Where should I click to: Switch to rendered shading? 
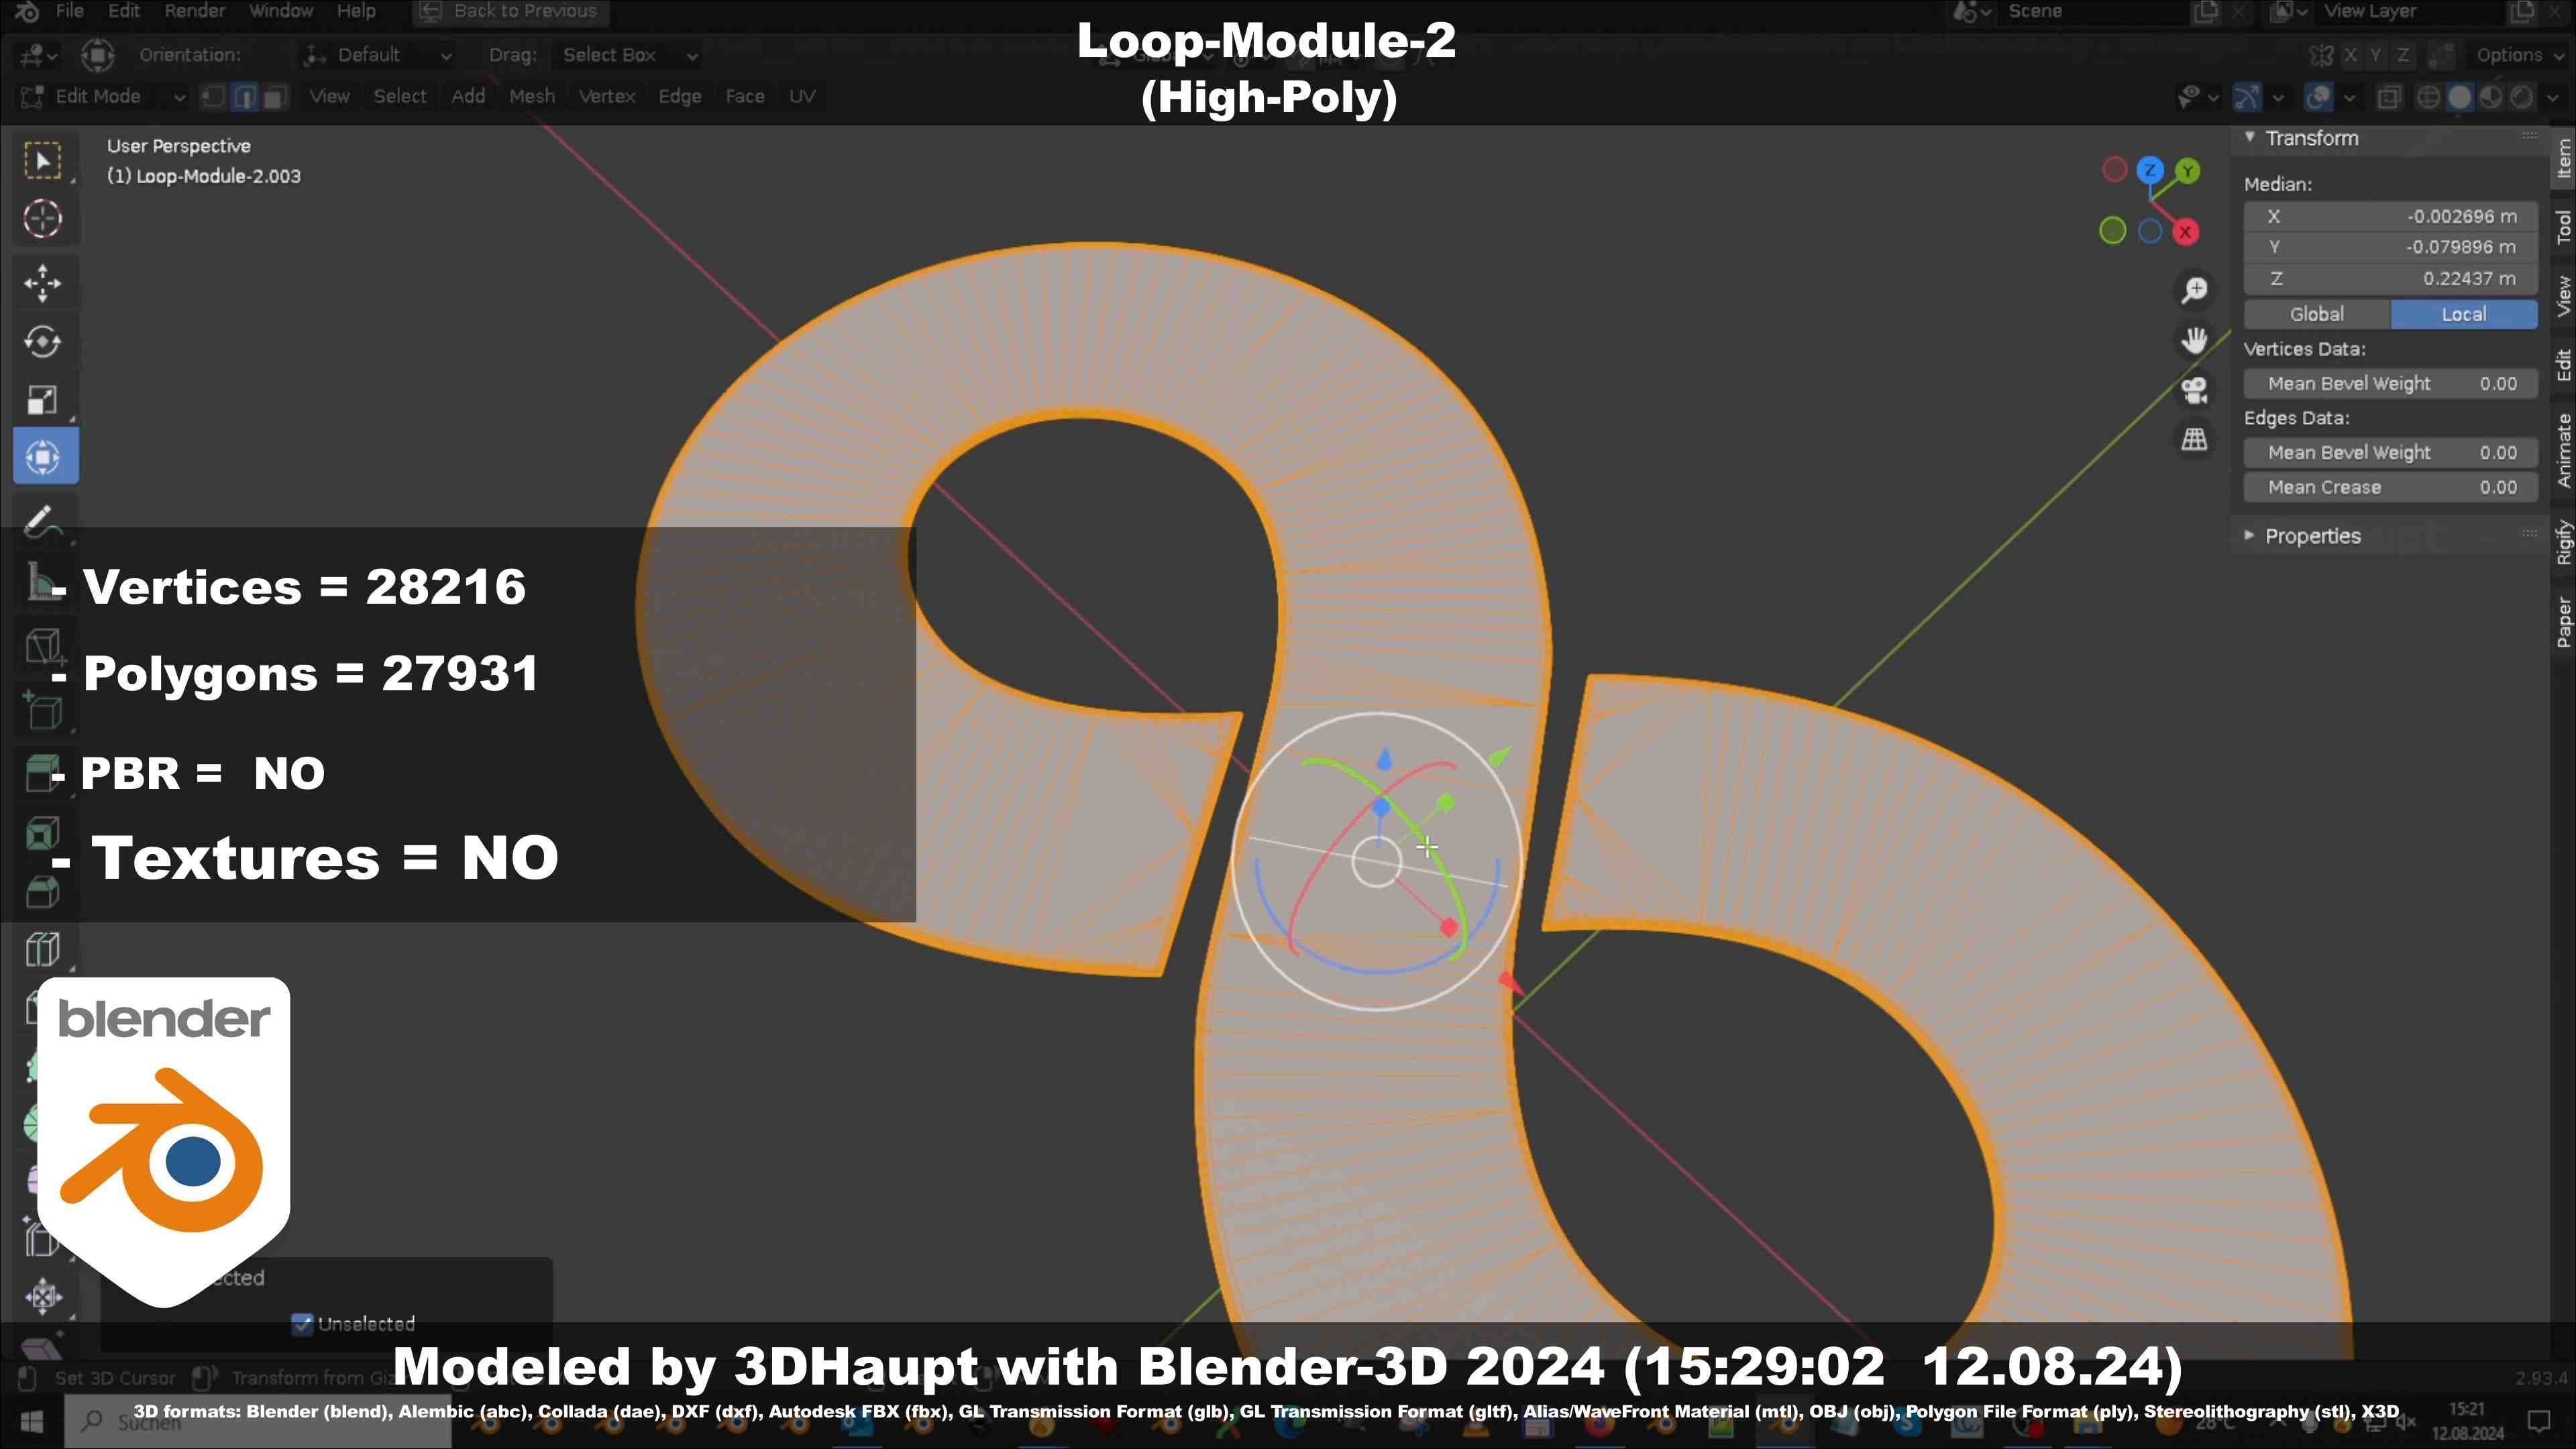tap(2522, 97)
